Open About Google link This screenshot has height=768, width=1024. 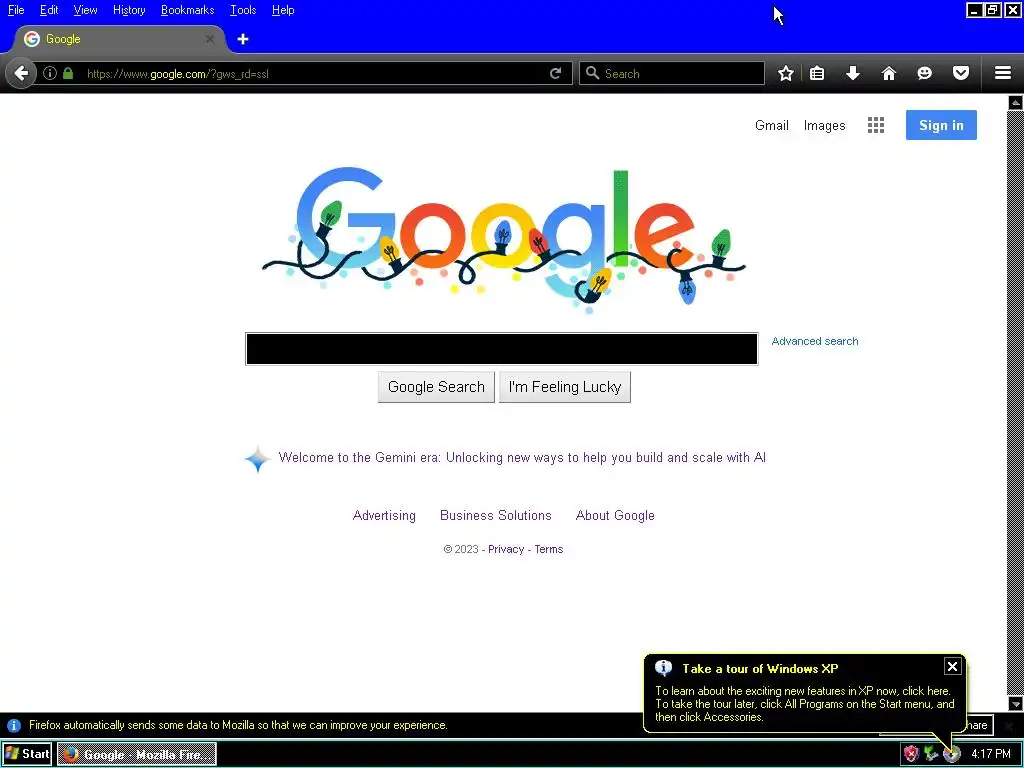[615, 515]
